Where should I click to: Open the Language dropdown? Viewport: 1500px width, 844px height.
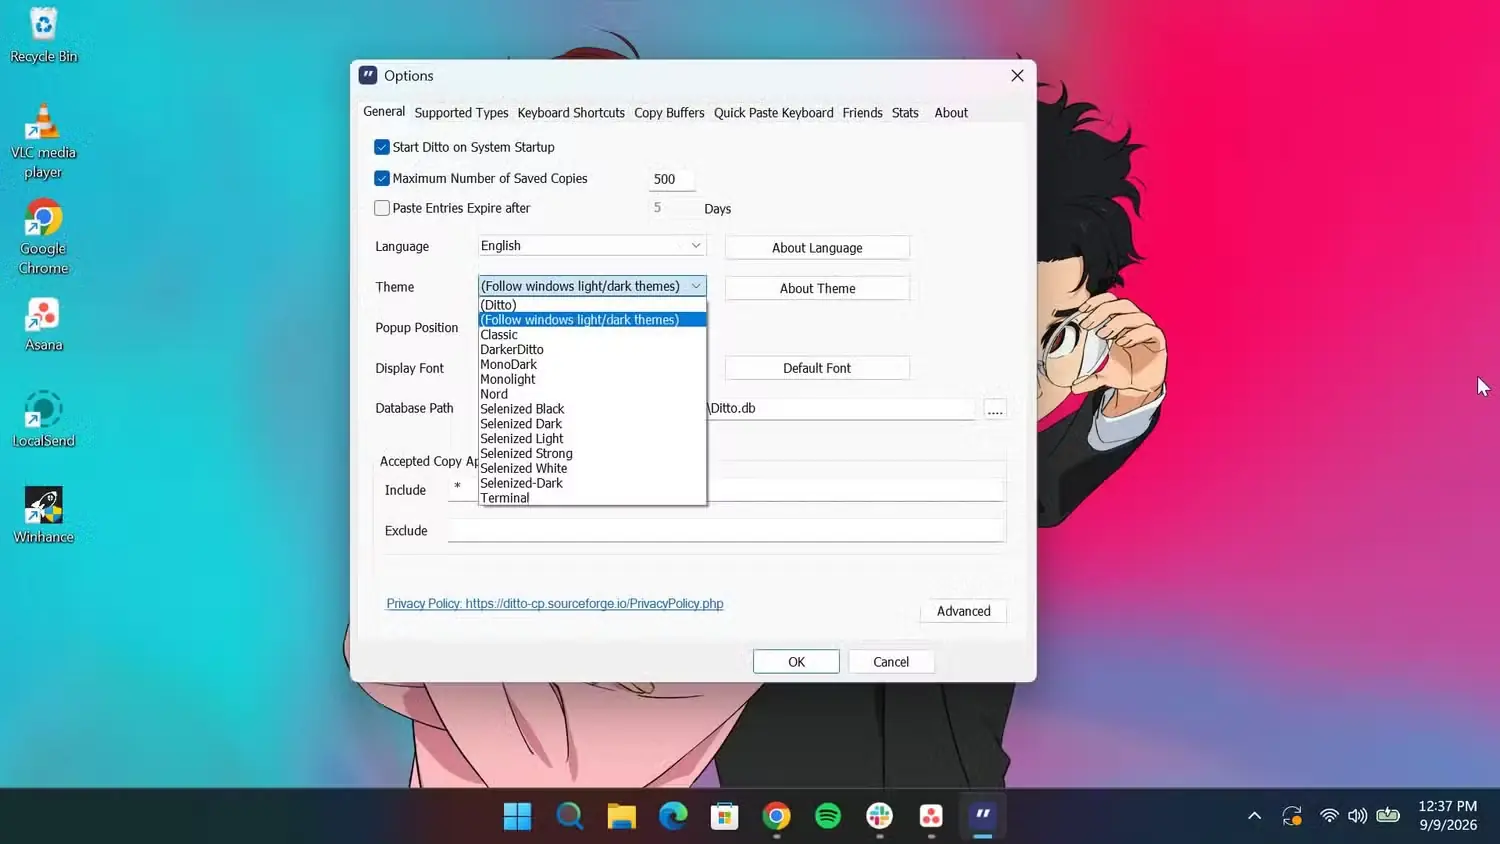coord(592,246)
